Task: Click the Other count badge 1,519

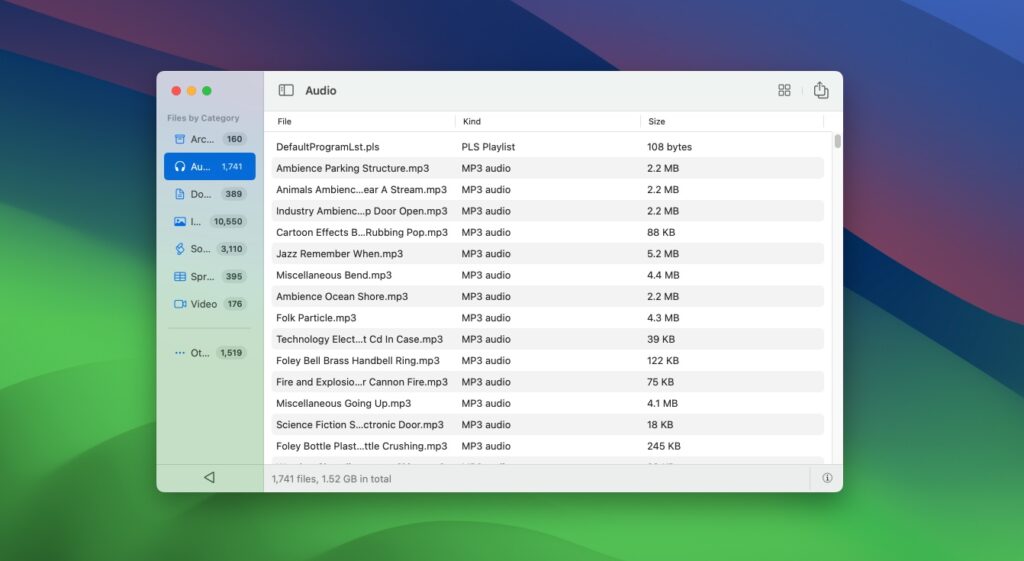Action: pos(231,353)
